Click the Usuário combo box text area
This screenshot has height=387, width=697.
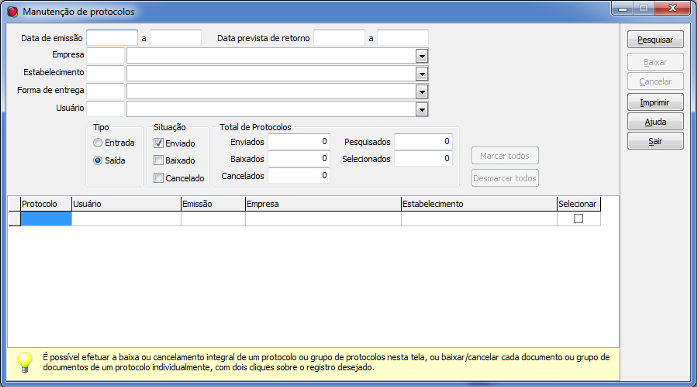(x=272, y=109)
